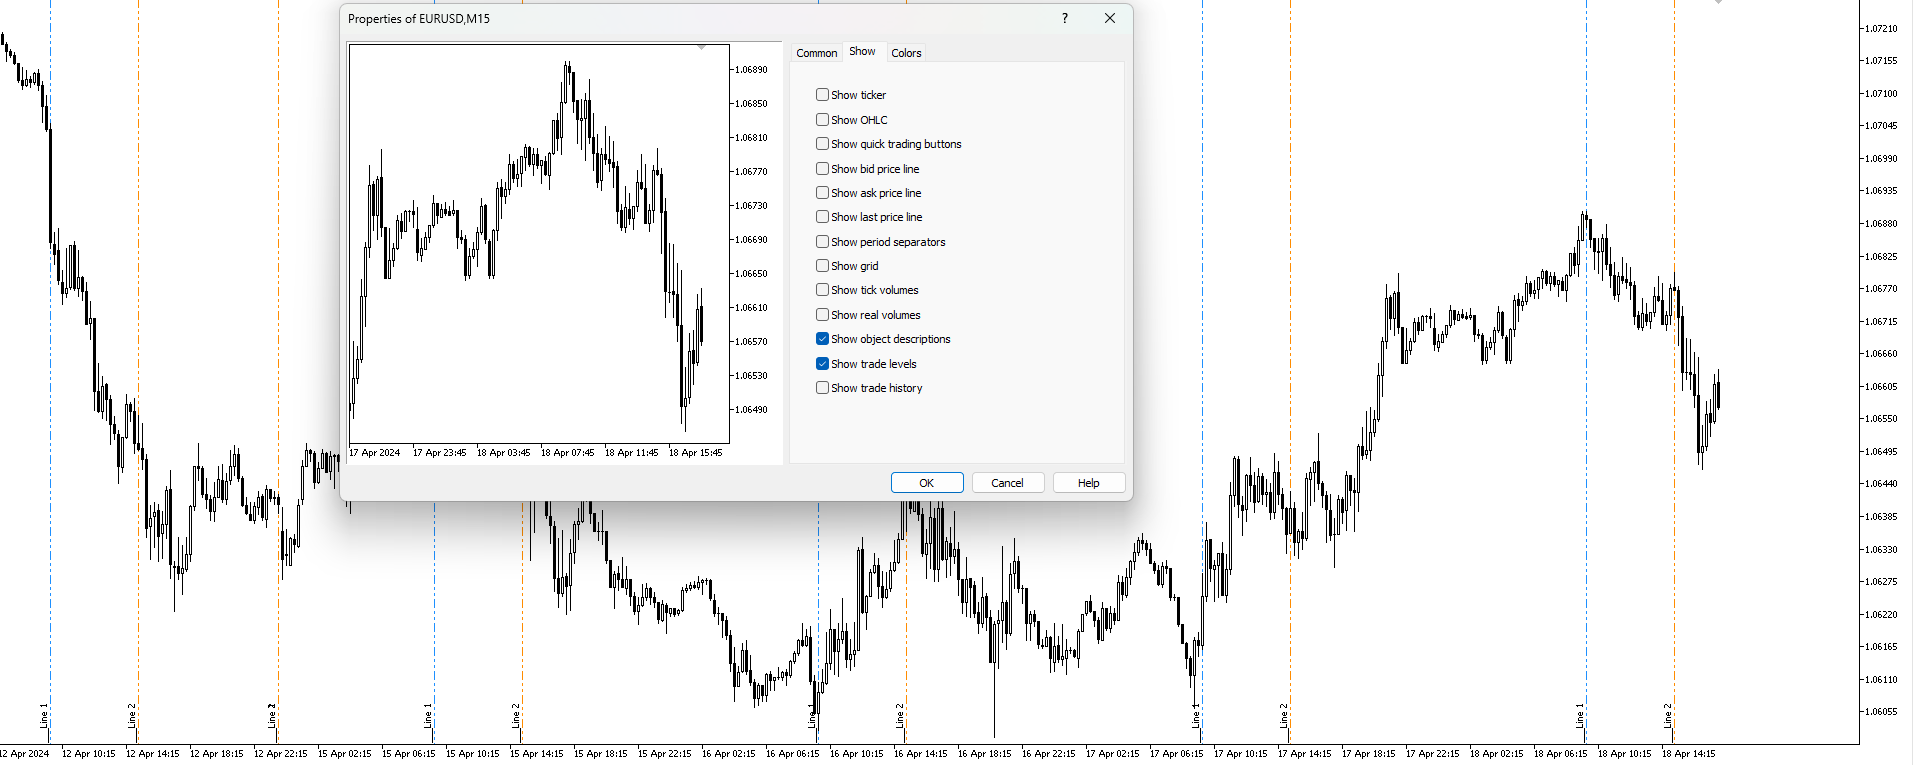Click main chart price label 1.07210

tap(1881, 29)
